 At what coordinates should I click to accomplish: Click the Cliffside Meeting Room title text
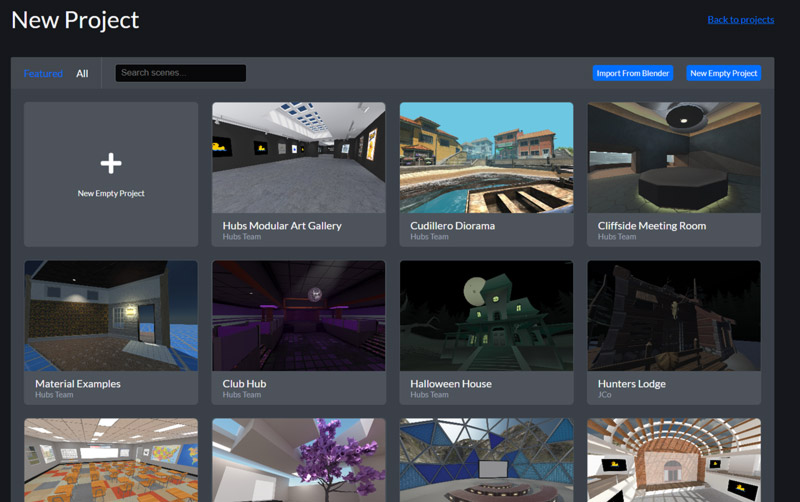pyautogui.click(x=652, y=225)
